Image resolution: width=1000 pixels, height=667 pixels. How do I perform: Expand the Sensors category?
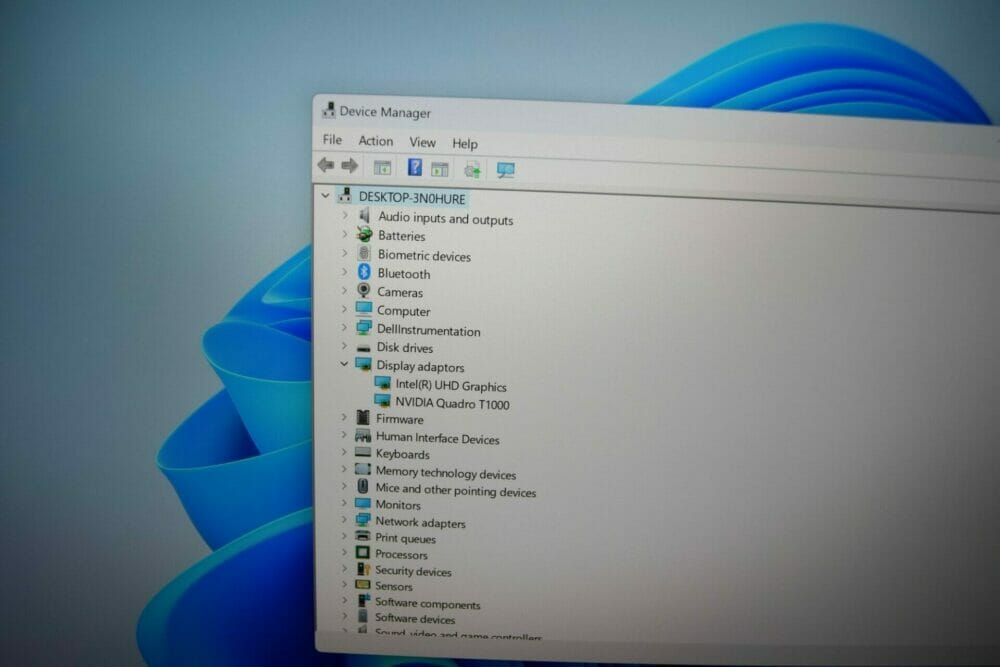click(x=344, y=585)
